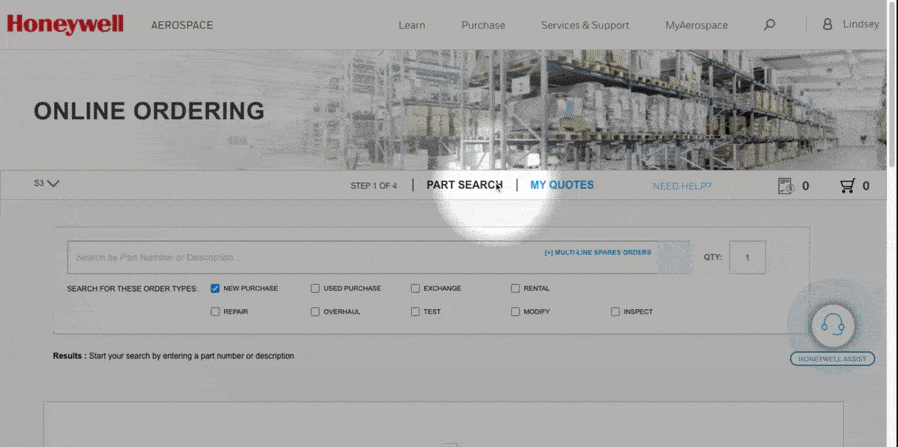
Task: Click the cart count 0
Action: tap(866, 185)
